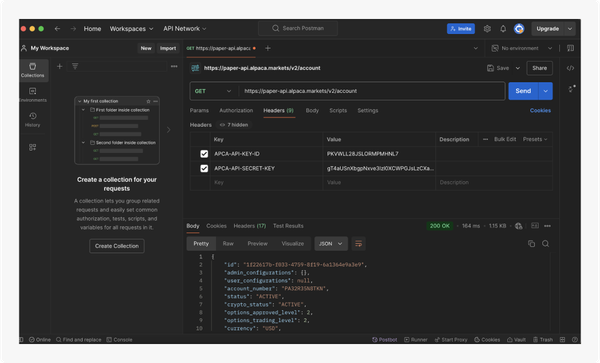This screenshot has height=363, width=600.
Task: Go back with the left arrow
Action: (57, 29)
